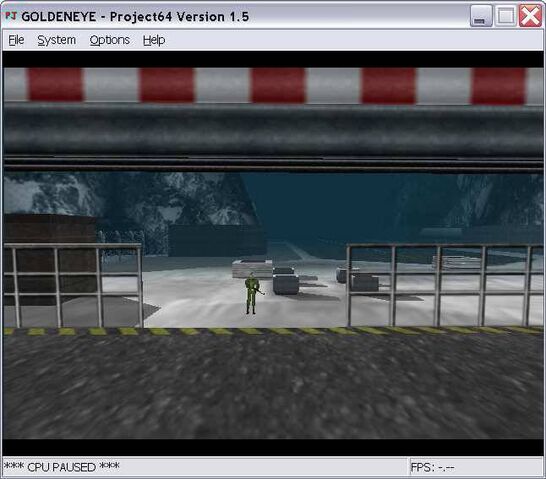Open the Options menu
This screenshot has width=546, height=479.
tap(110, 40)
